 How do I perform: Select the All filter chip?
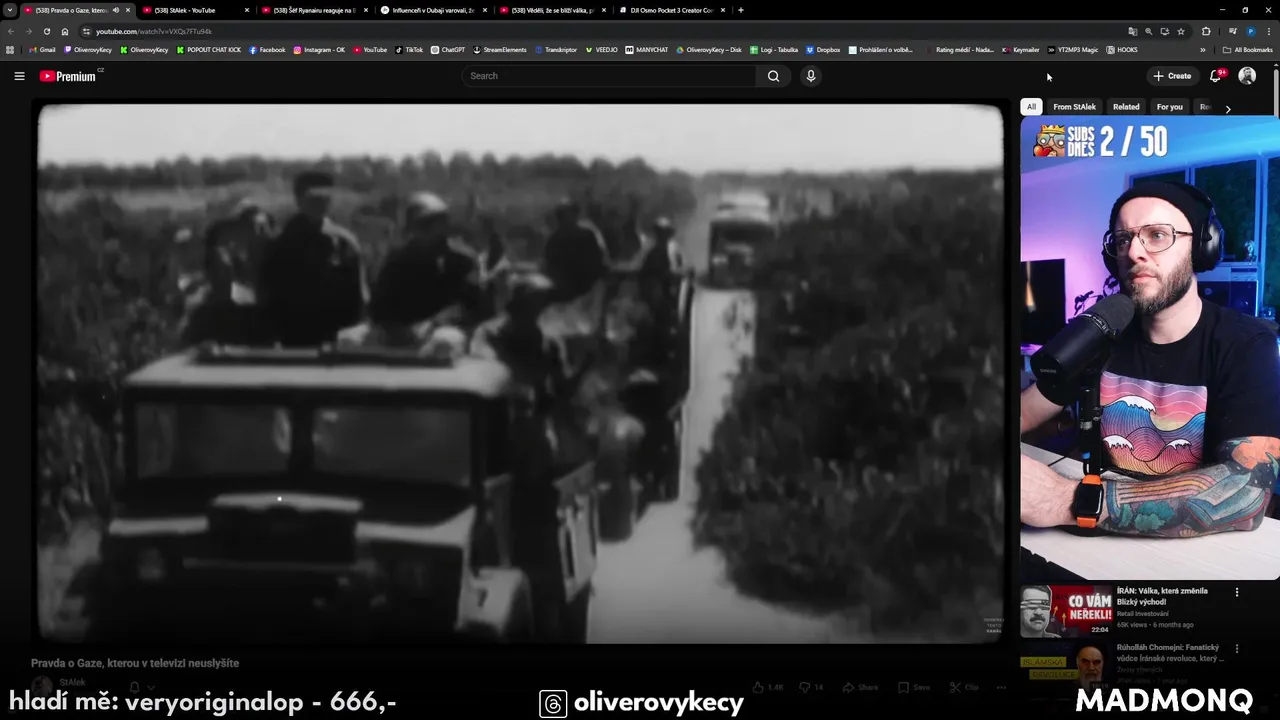[x=1031, y=107]
